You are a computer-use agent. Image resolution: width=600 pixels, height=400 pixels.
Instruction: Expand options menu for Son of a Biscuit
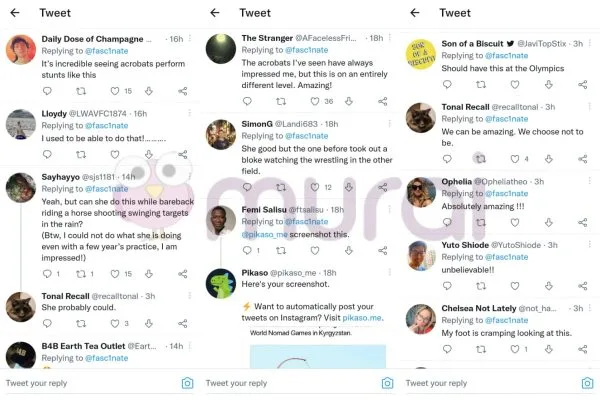pyautogui.click(x=590, y=43)
